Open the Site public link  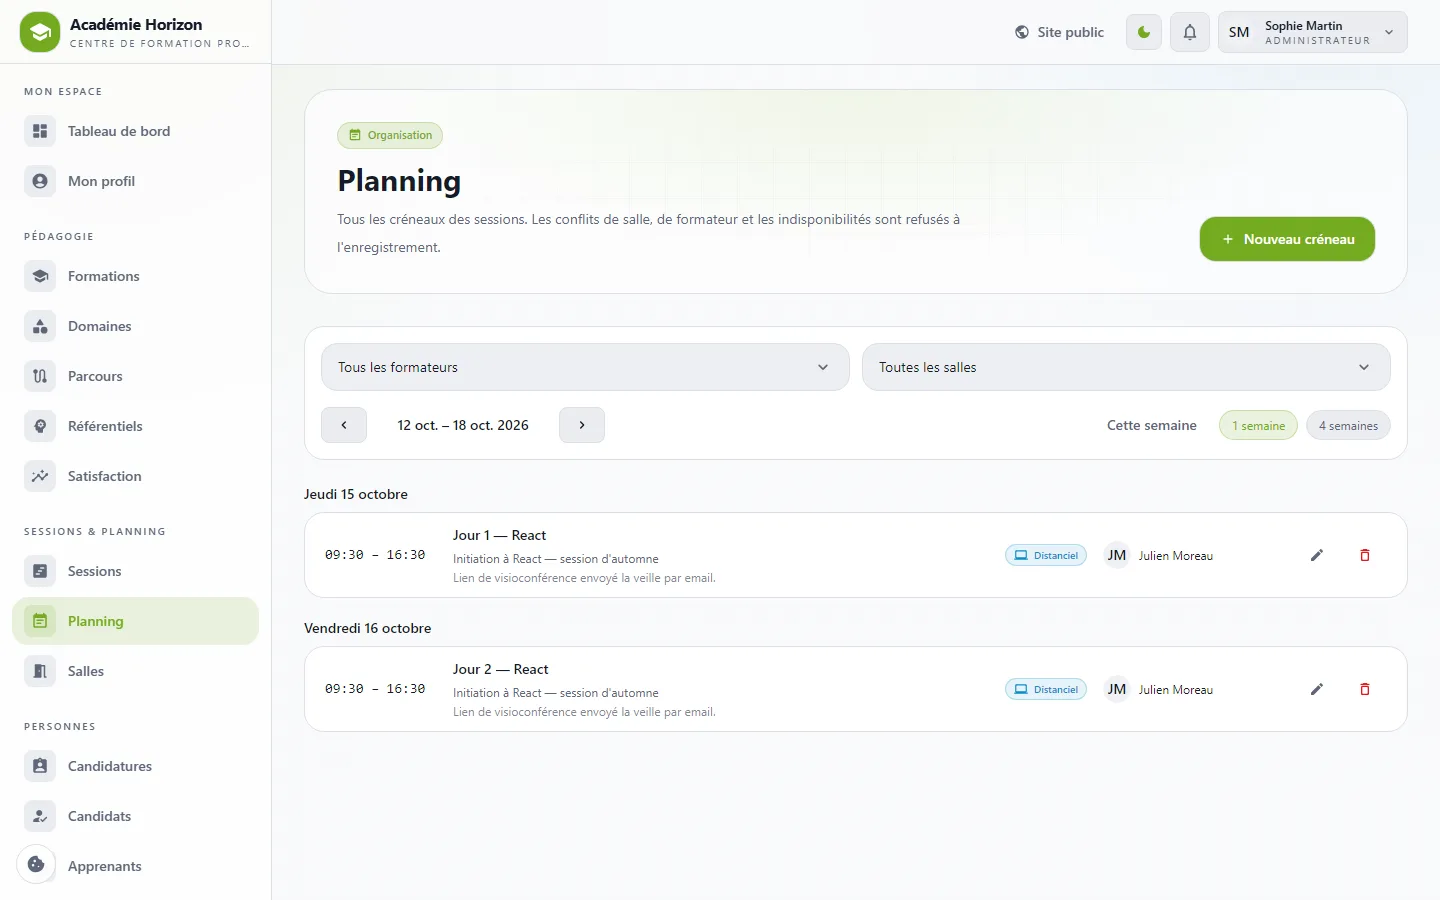click(1059, 32)
